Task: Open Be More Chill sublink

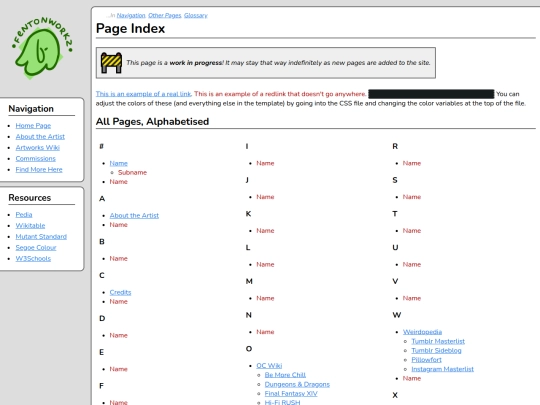Action: (x=285, y=375)
